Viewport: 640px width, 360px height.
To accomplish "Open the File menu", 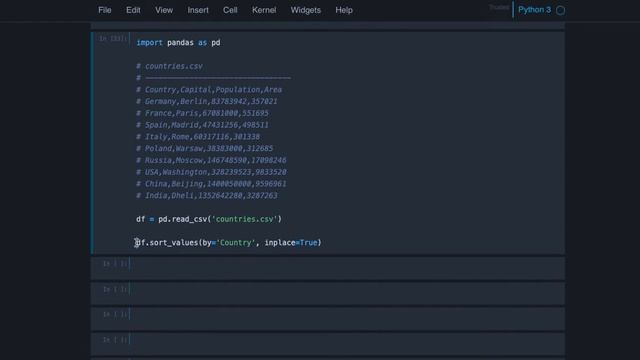I will [x=104, y=10].
